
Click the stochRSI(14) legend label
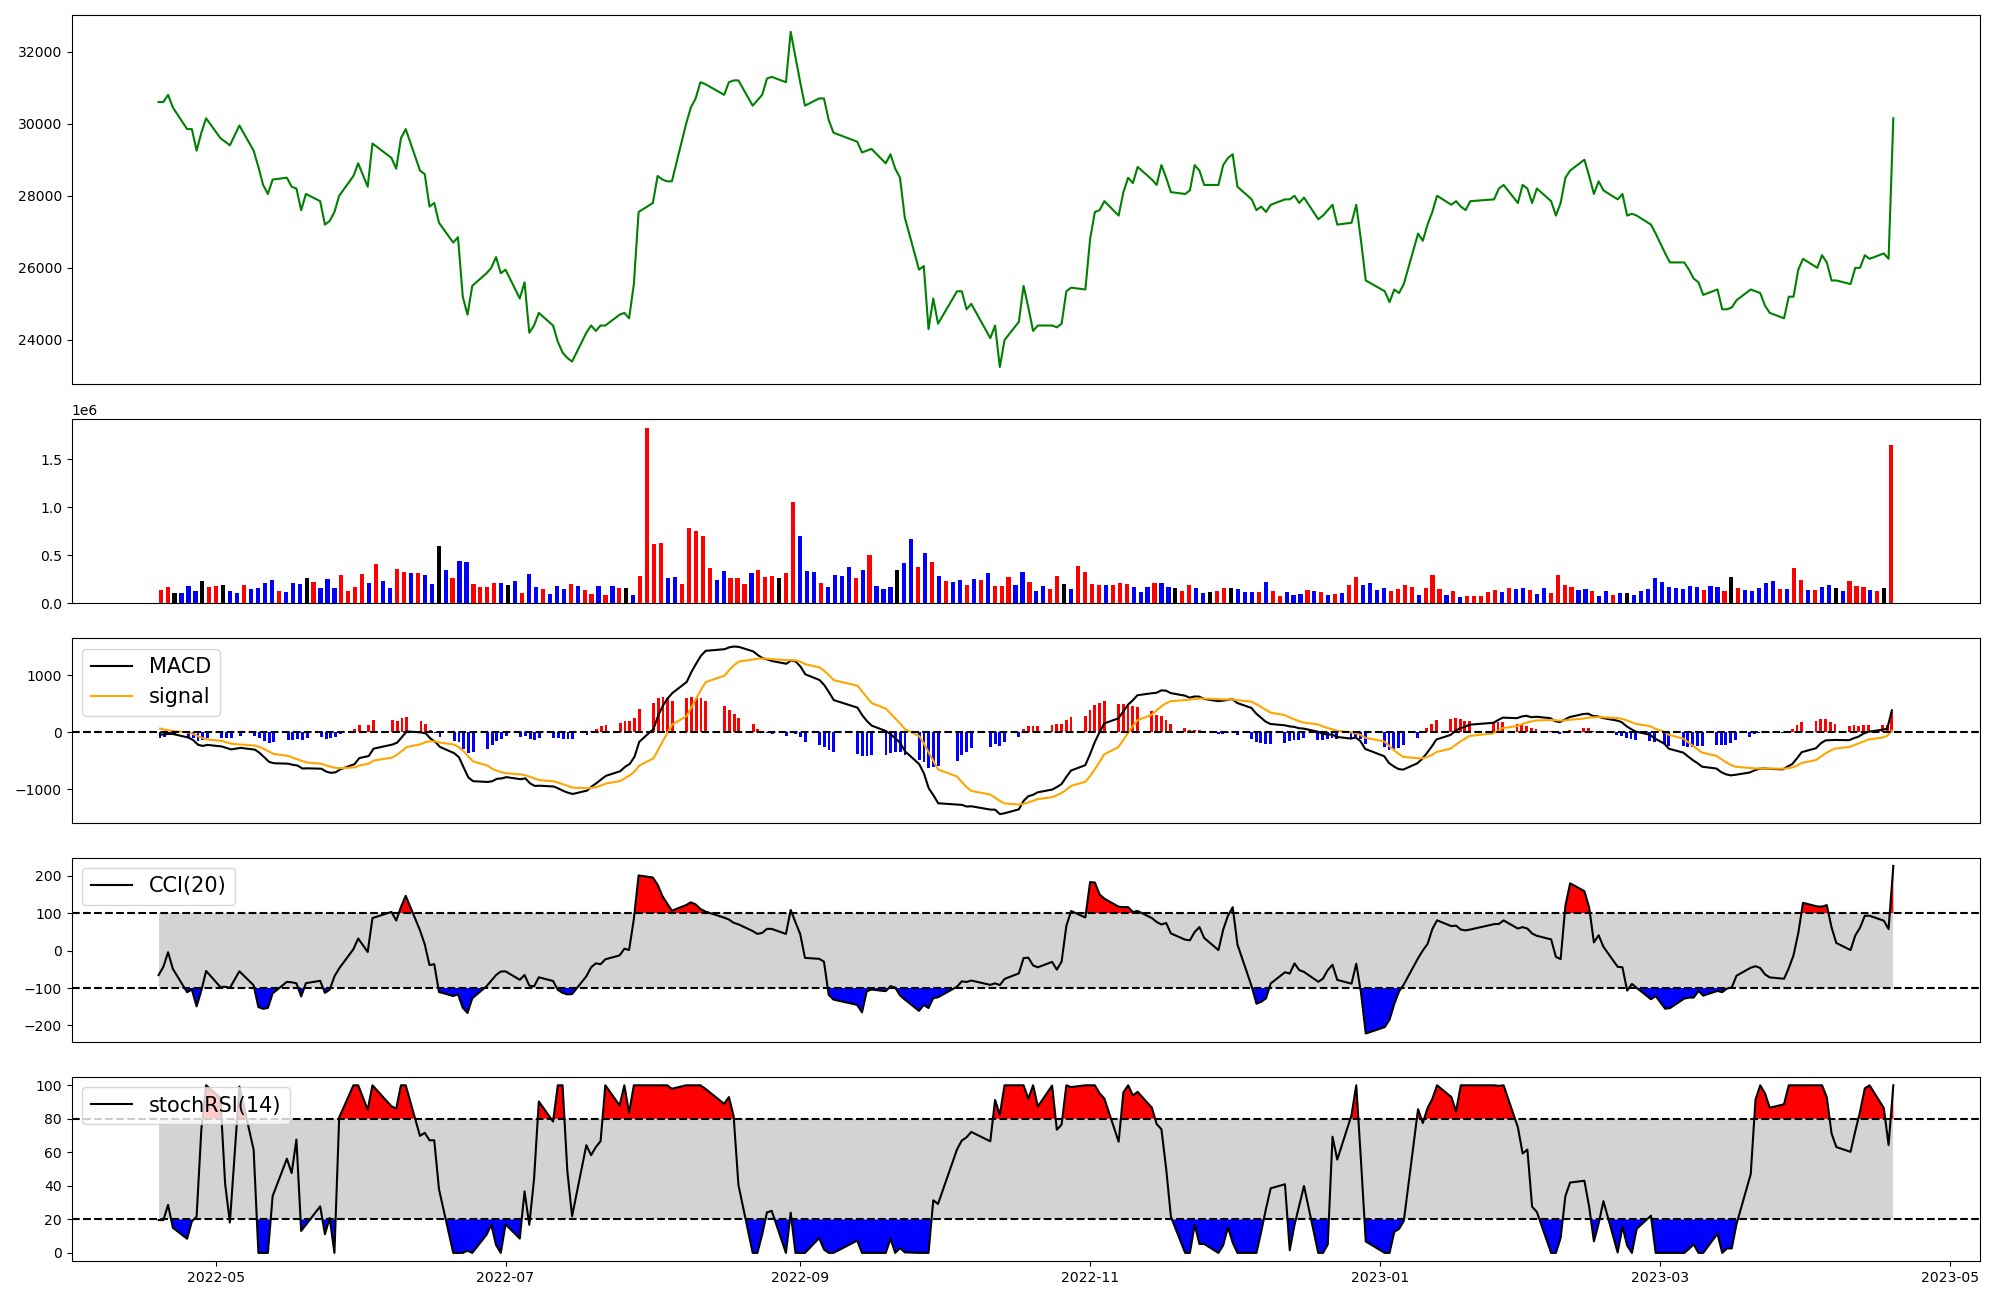pos(214,1105)
